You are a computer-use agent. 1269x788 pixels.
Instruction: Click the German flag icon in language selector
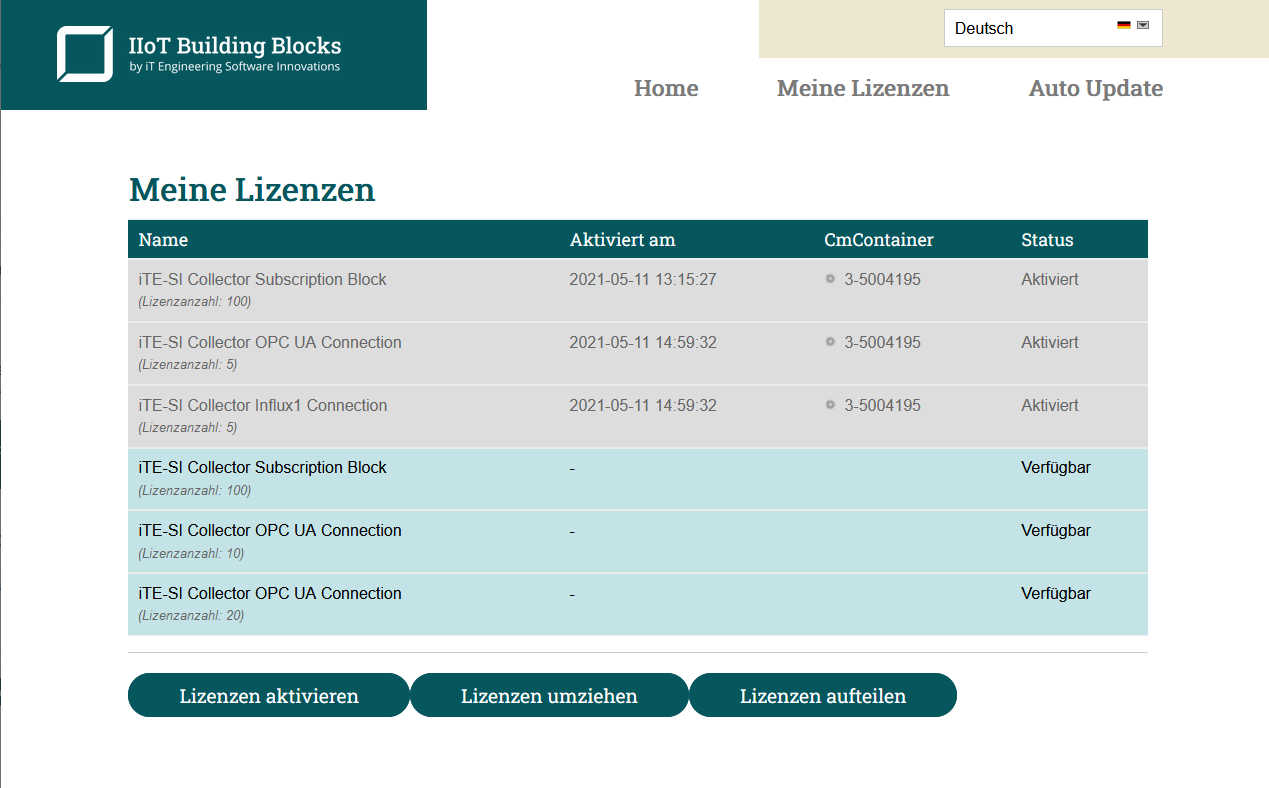1123,25
